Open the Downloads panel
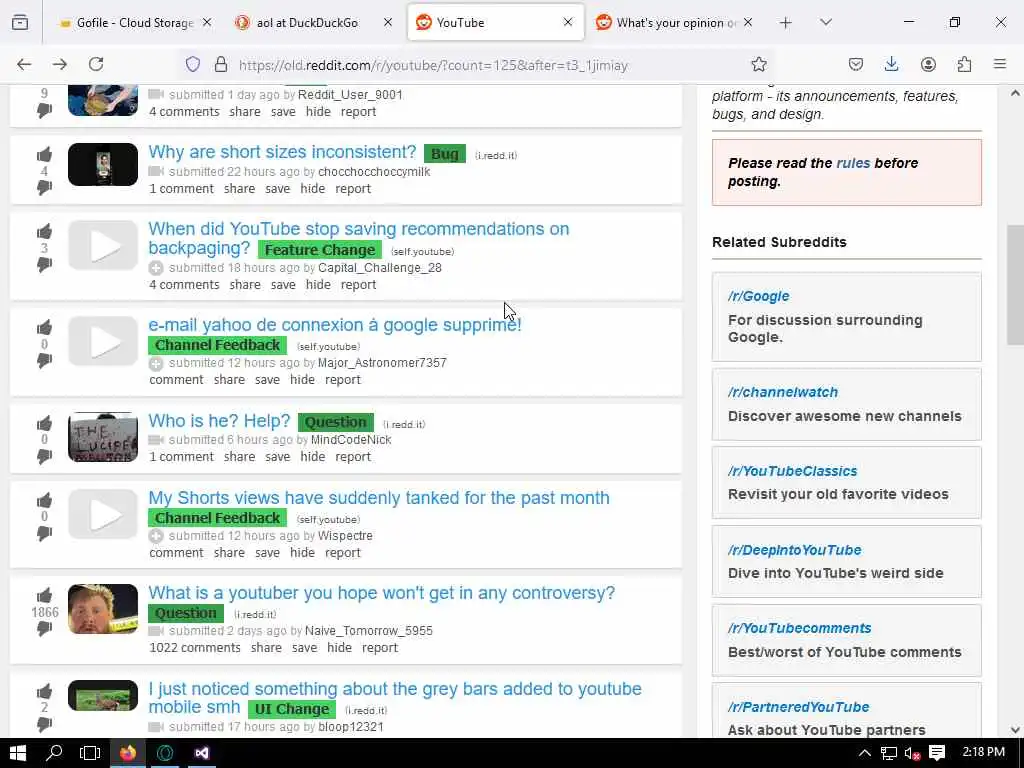The height and width of the screenshot is (768, 1024). pos(891,64)
